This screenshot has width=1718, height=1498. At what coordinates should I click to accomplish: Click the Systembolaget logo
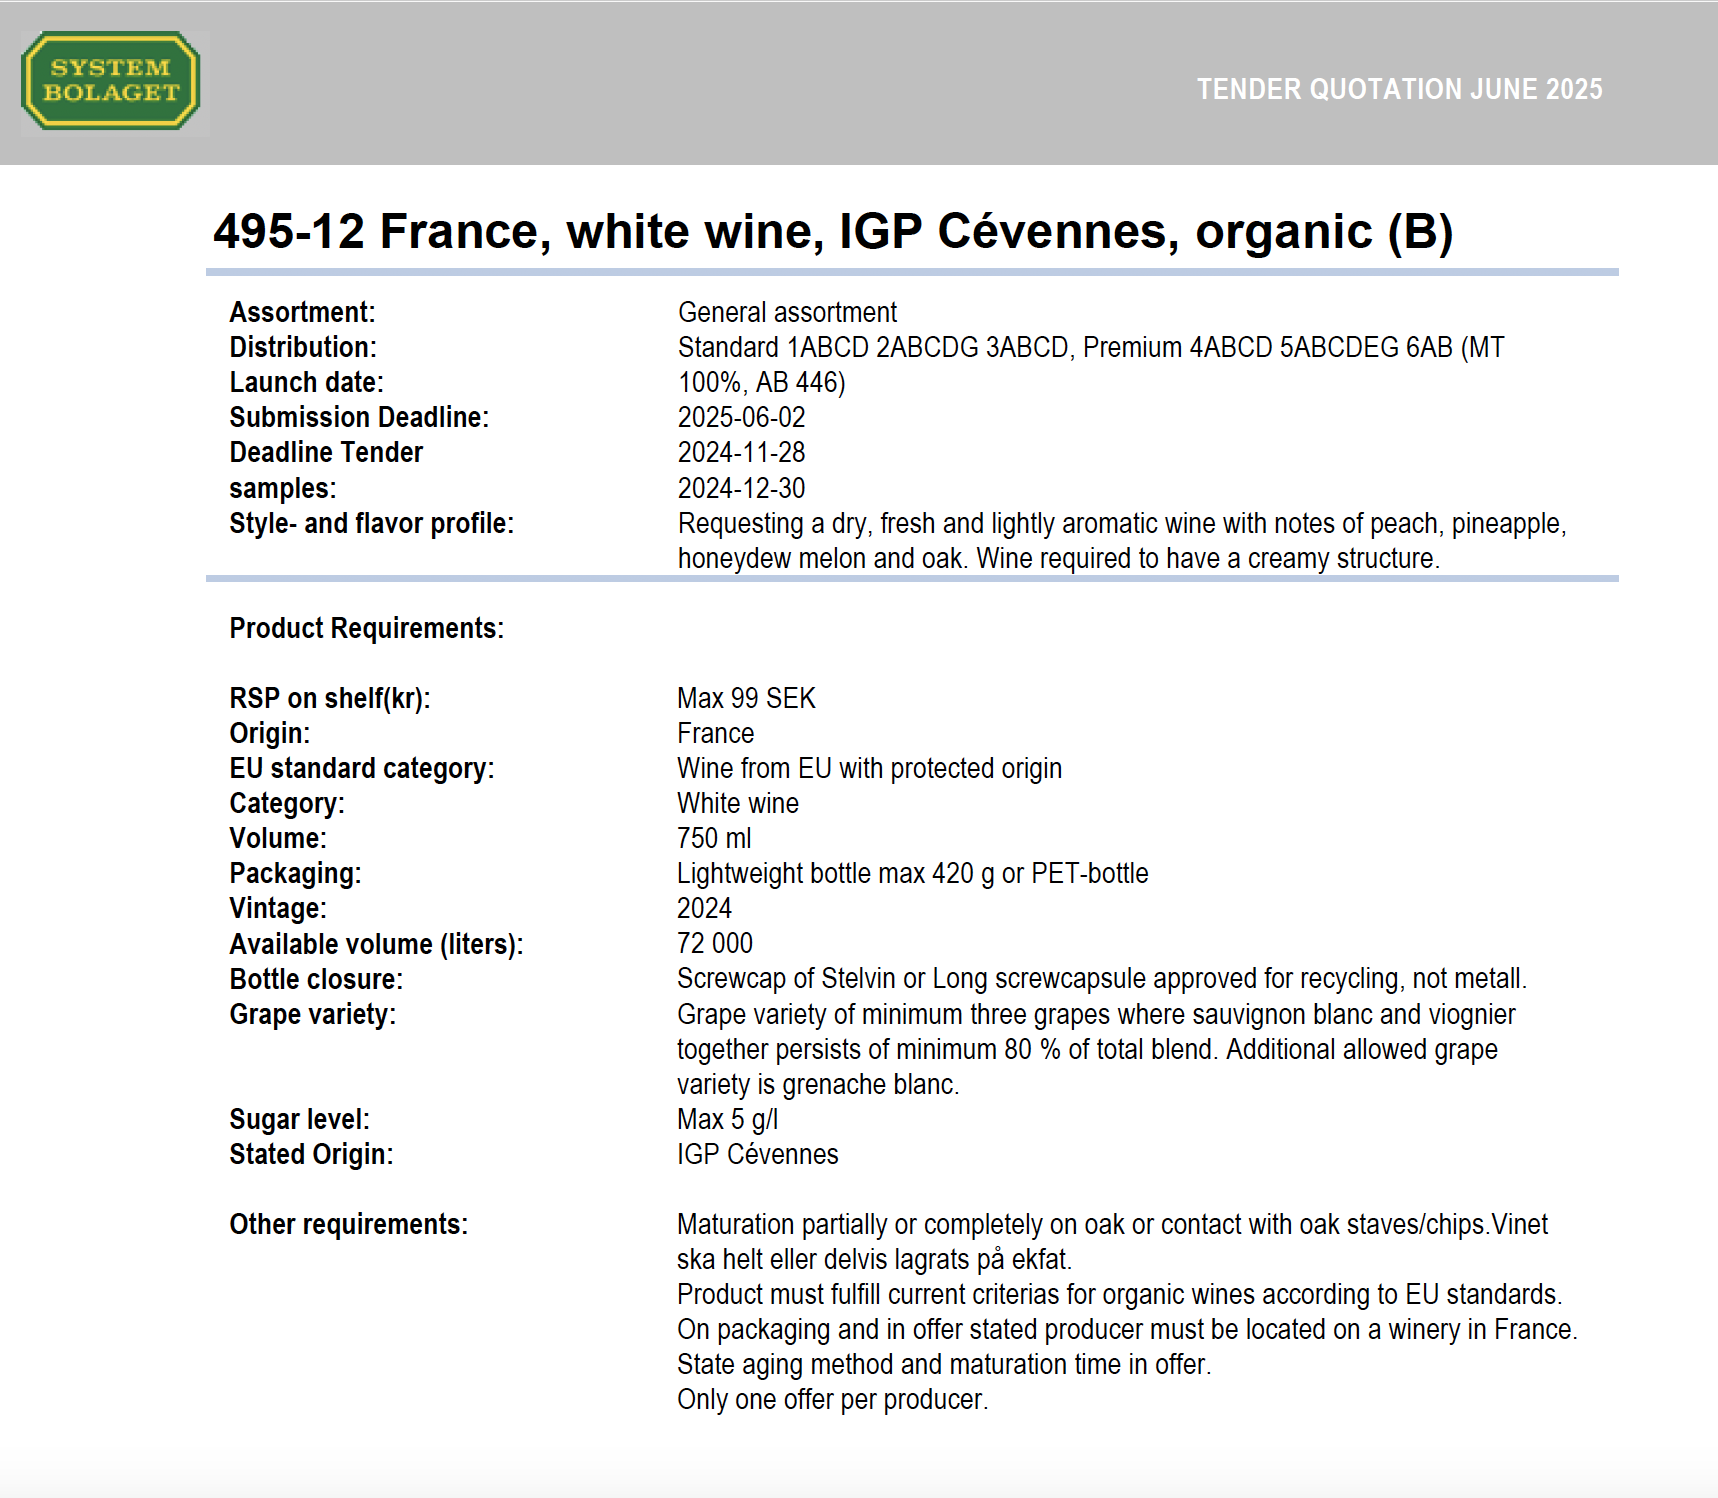[x=111, y=81]
